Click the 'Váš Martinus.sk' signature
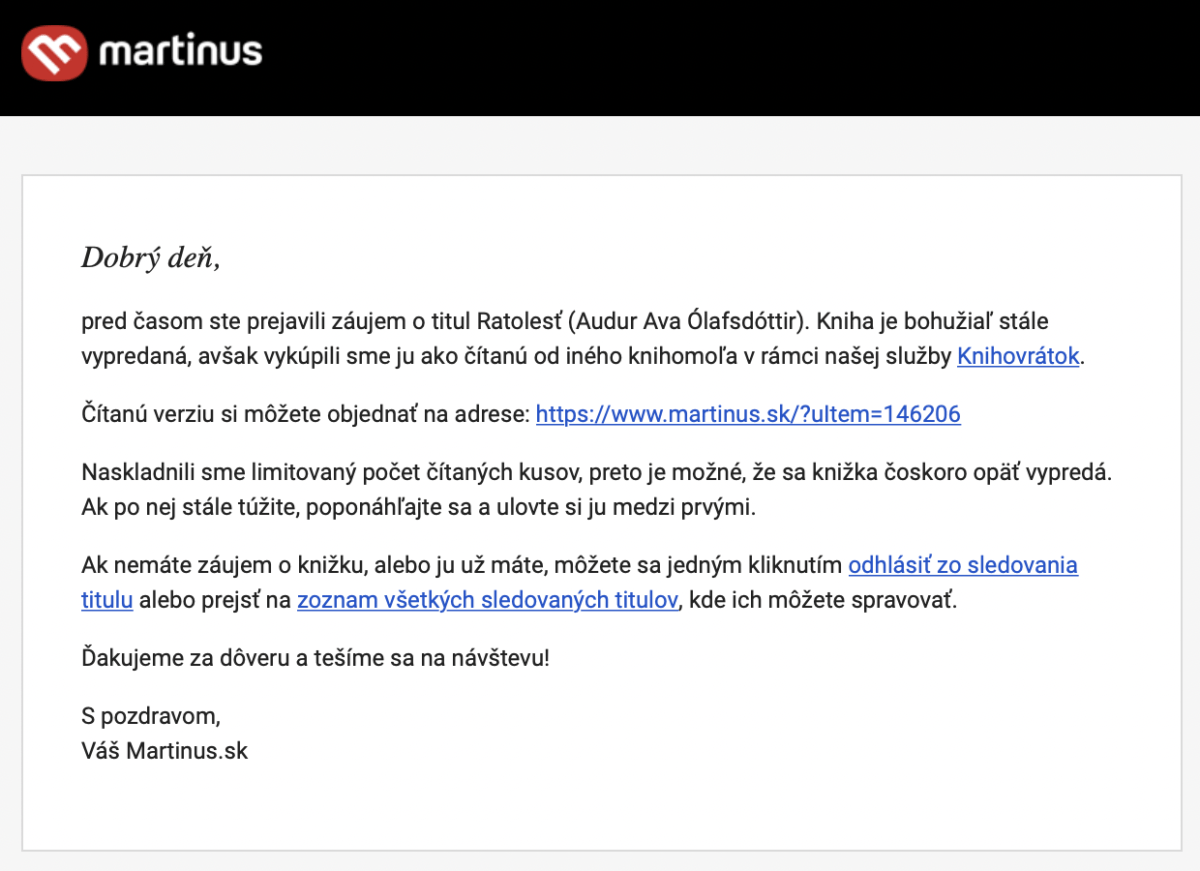This screenshot has height=871, width=1200. (x=164, y=750)
